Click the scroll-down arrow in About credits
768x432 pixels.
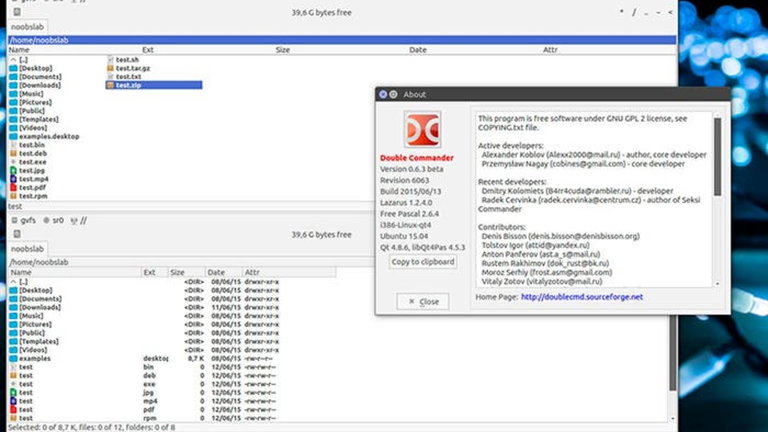click(718, 284)
